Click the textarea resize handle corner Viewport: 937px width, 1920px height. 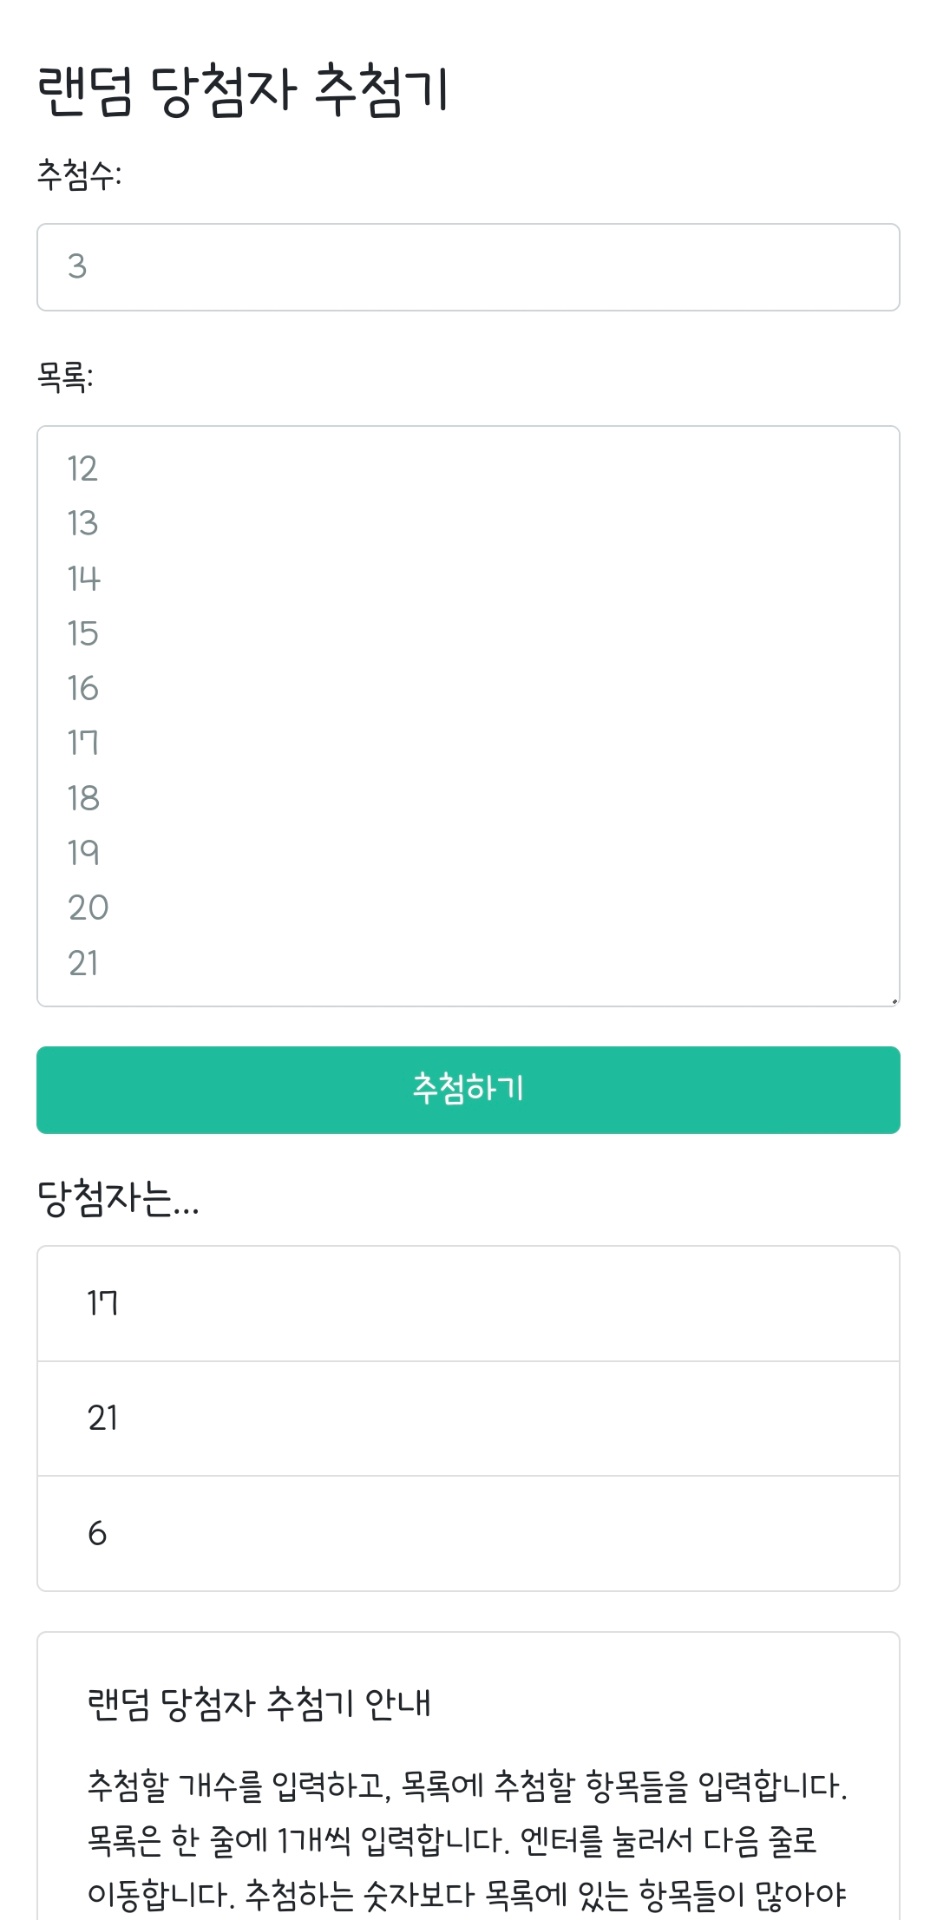894,1000
